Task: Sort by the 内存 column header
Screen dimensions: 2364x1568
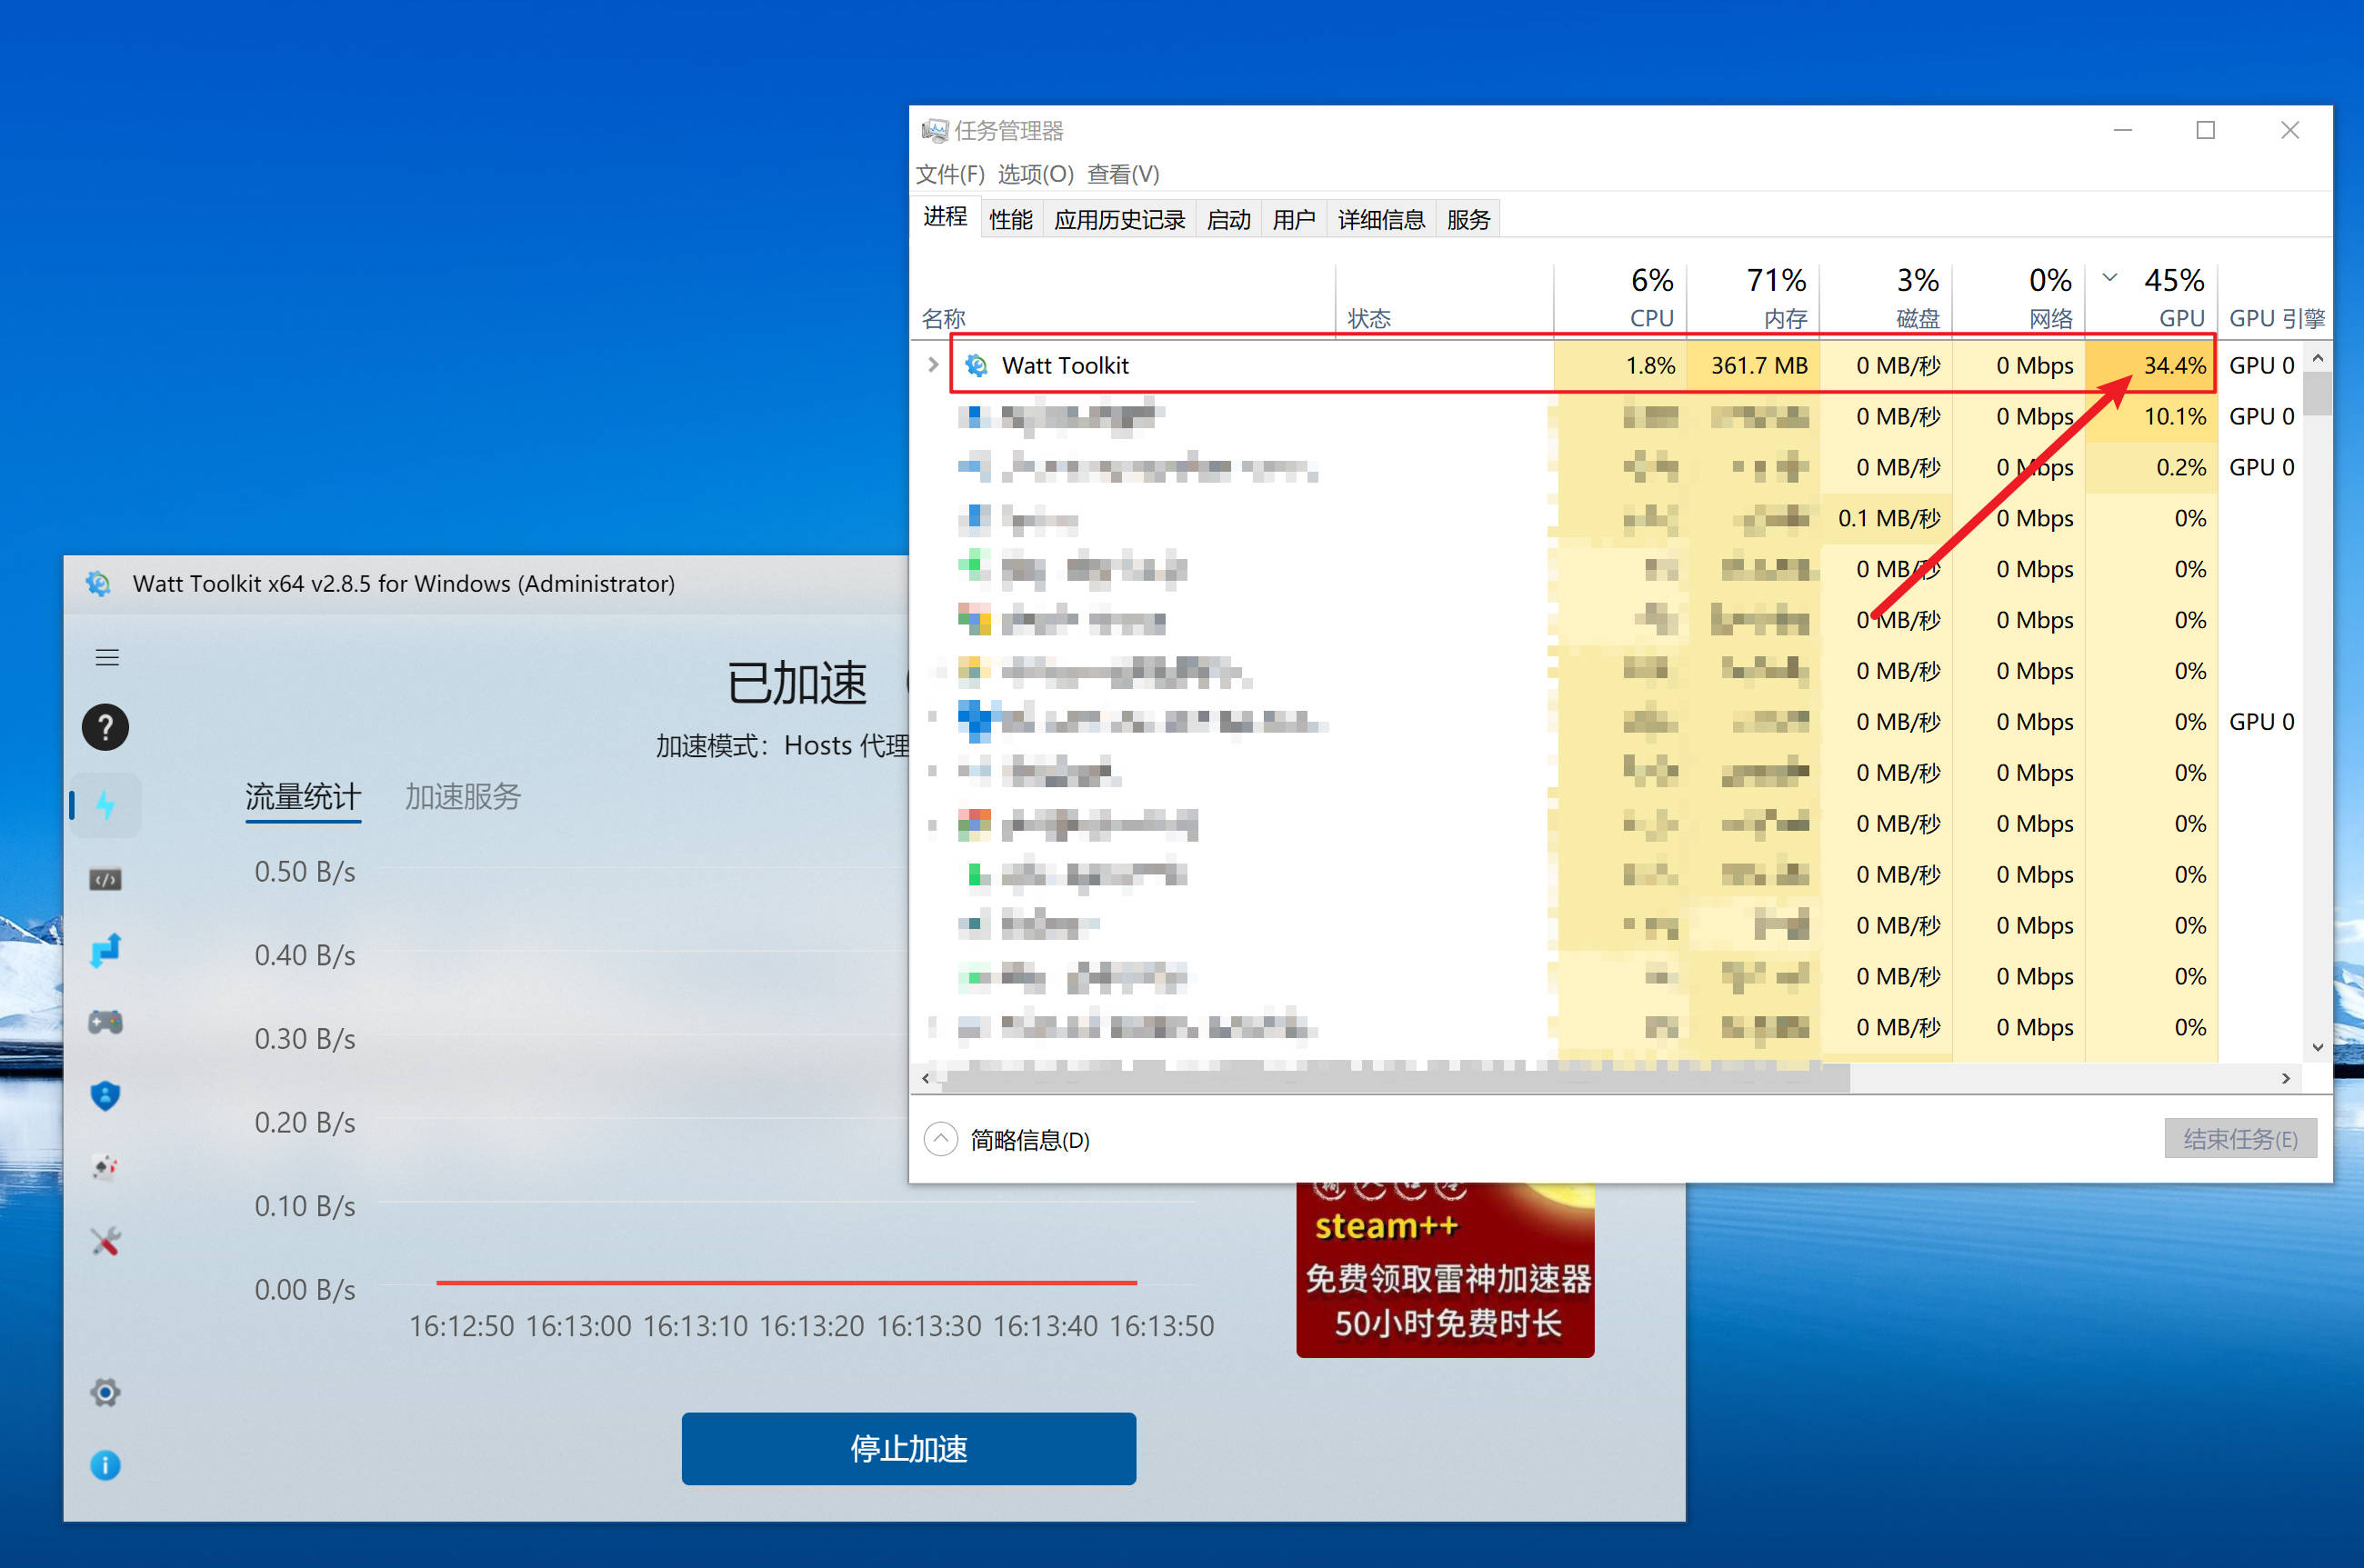Action: [1753, 298]
